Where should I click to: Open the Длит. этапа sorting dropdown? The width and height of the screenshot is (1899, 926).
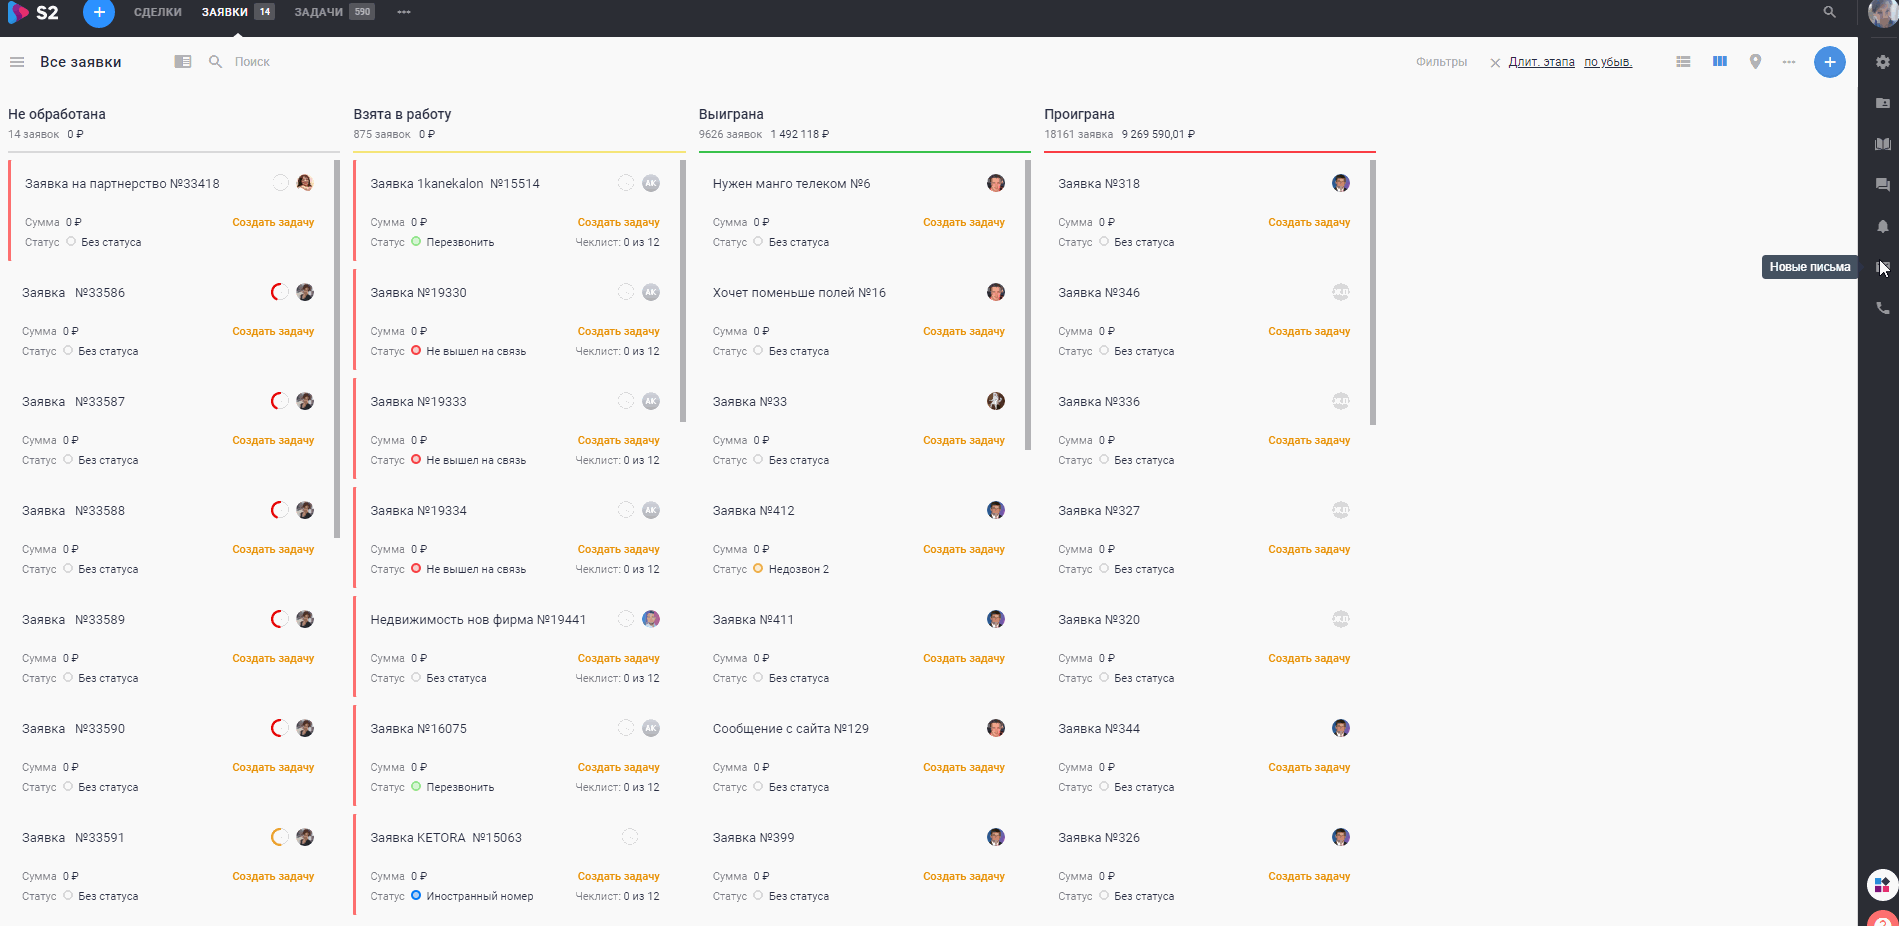[x=1540, y=61]
